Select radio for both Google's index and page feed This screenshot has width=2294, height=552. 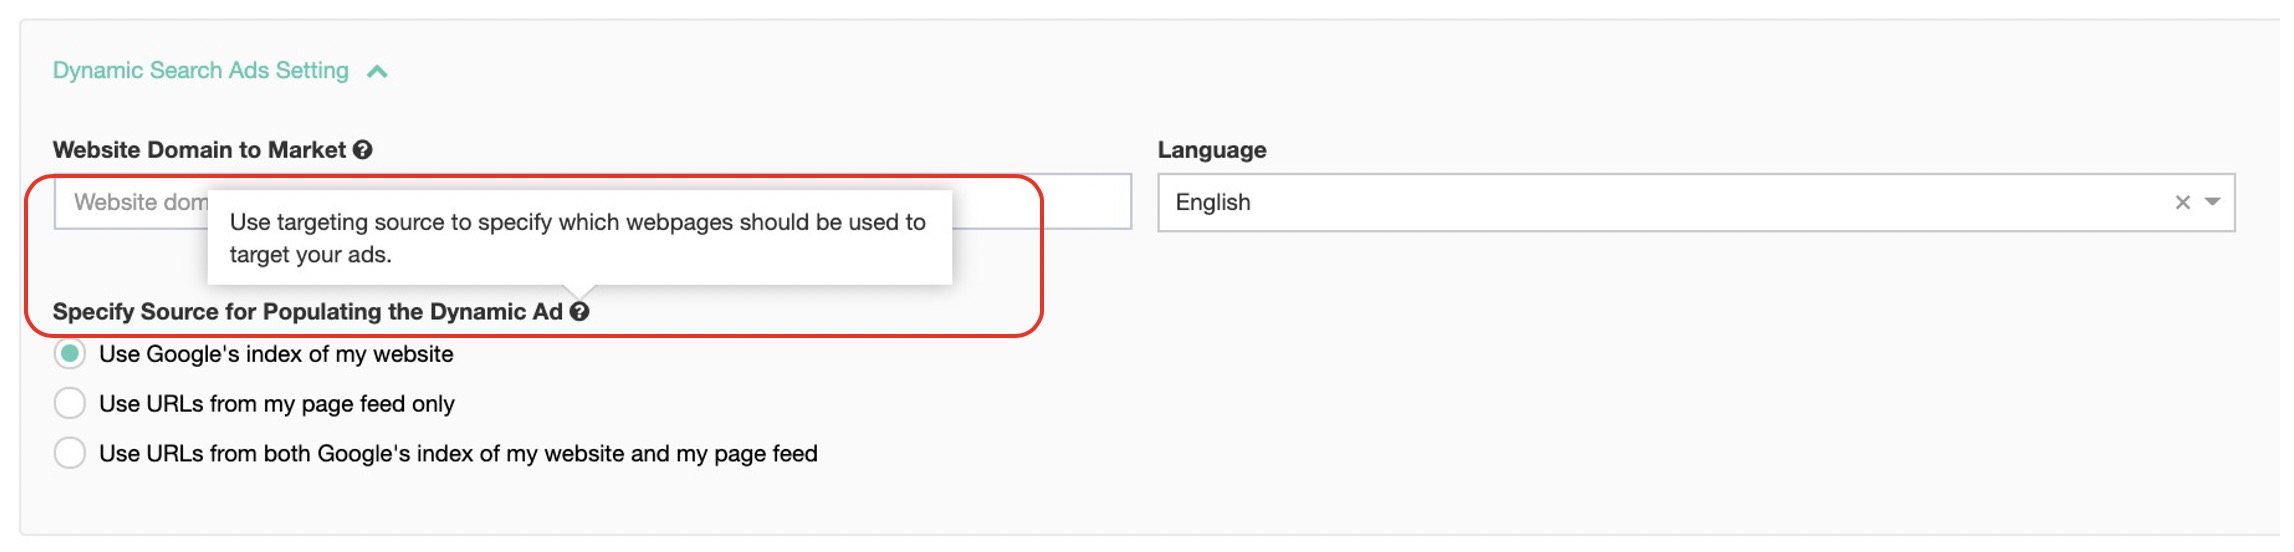click(70, 454)
